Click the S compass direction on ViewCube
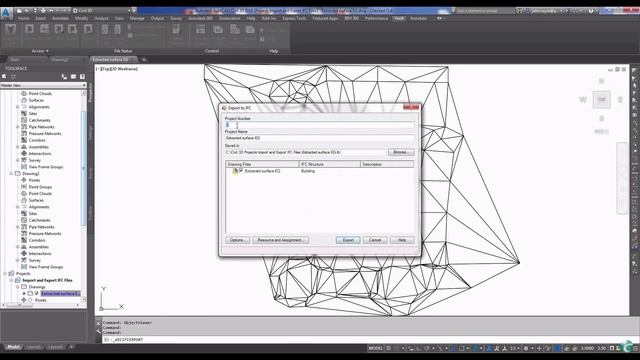 [601, 118]
